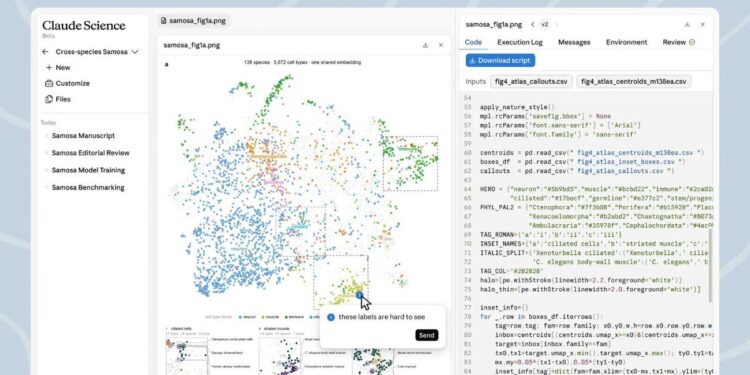This screenshot has height=375, width=750.
Task: Open the Samosa Model Training conversation
Action: click(88, 170)
